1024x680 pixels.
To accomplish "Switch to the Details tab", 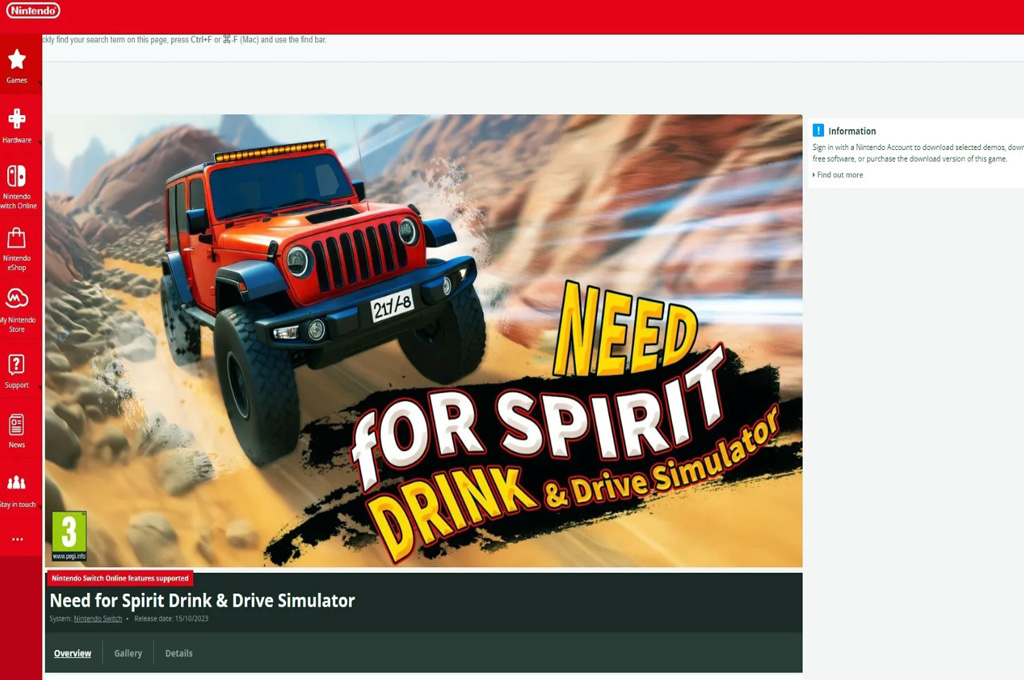I will pos(179,653).
